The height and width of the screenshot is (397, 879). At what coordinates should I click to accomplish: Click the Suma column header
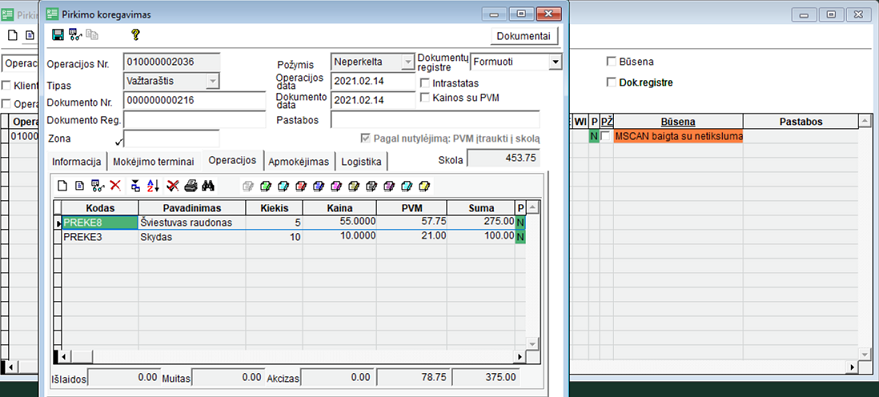click(481, 208)
